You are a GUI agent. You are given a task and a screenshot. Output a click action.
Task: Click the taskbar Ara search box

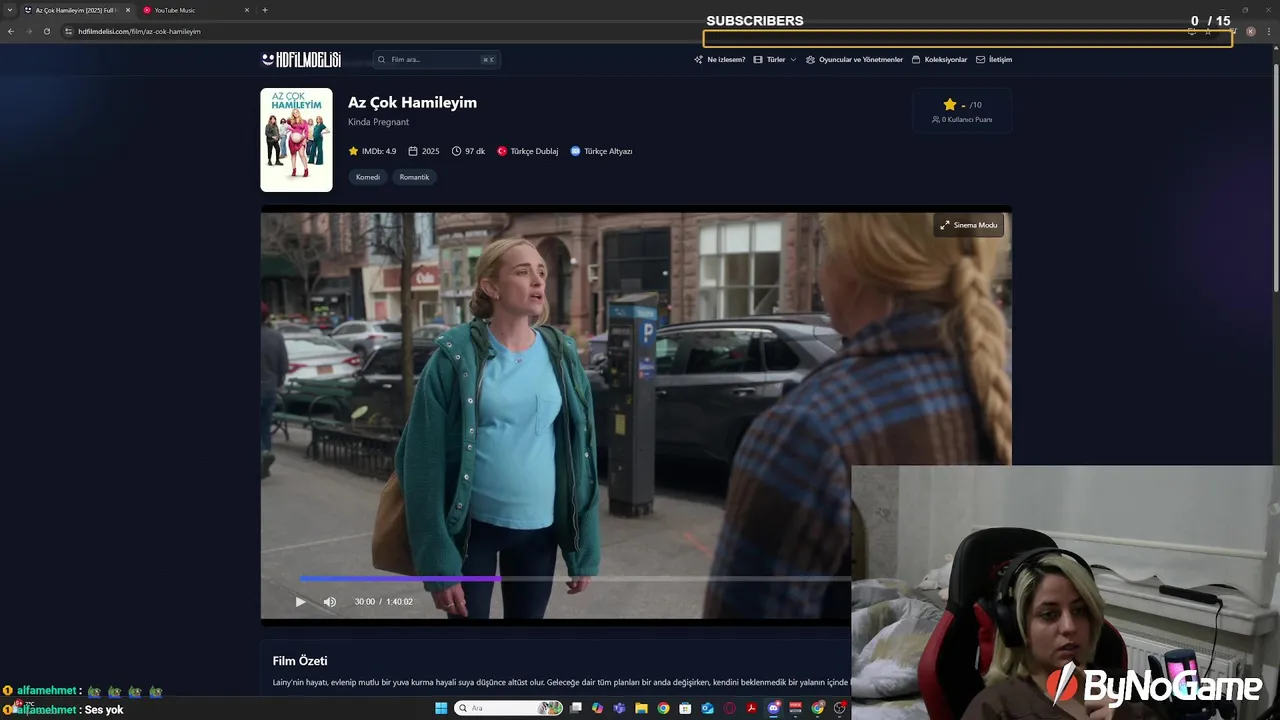click(x=508, y=708)
